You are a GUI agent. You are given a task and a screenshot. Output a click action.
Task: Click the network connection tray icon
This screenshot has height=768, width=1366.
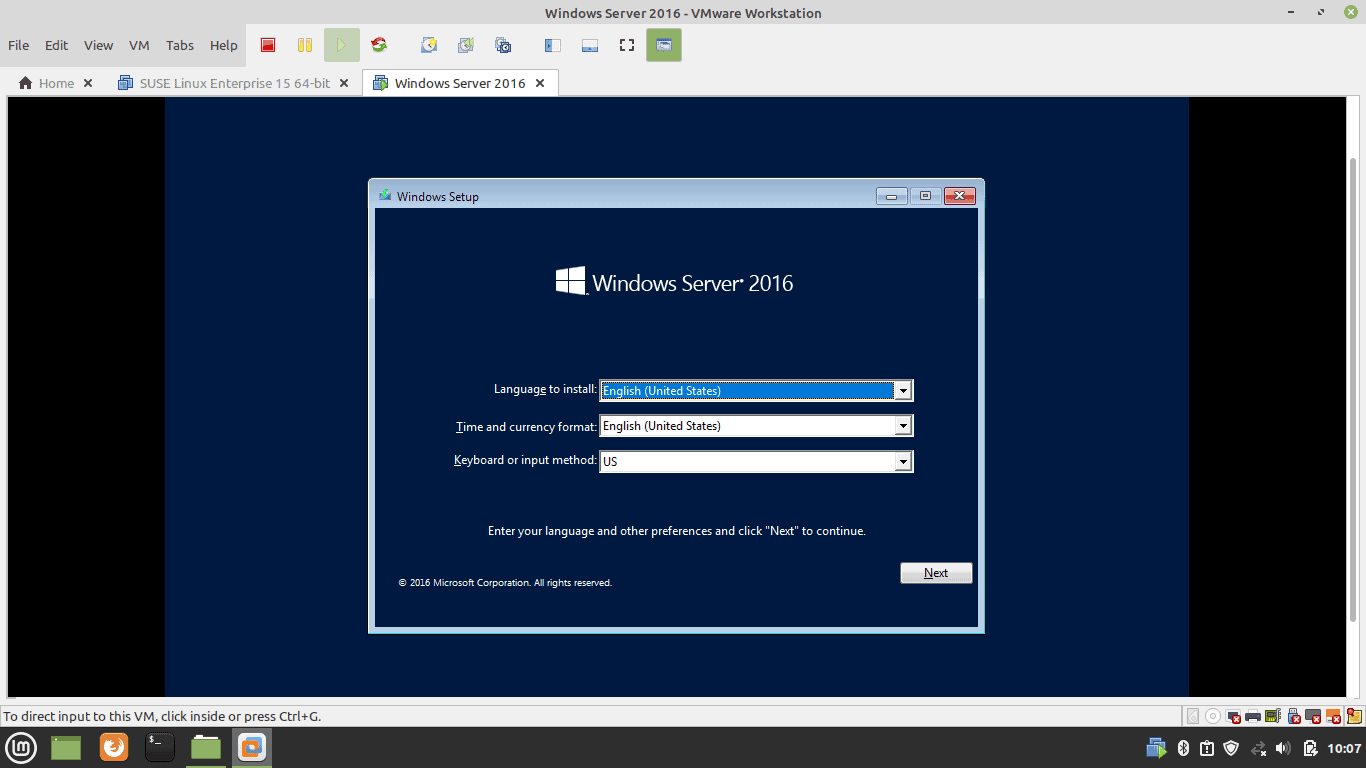[x=1259, y=748]
